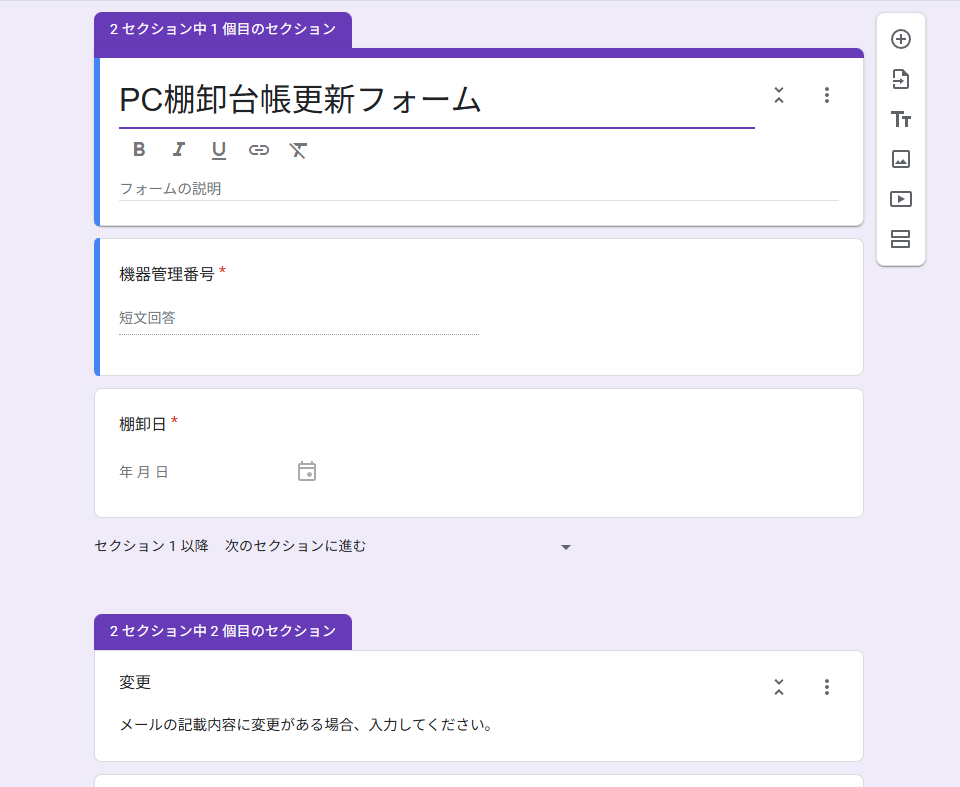
Task: Collapse the first section header
Action: point(779,95)
